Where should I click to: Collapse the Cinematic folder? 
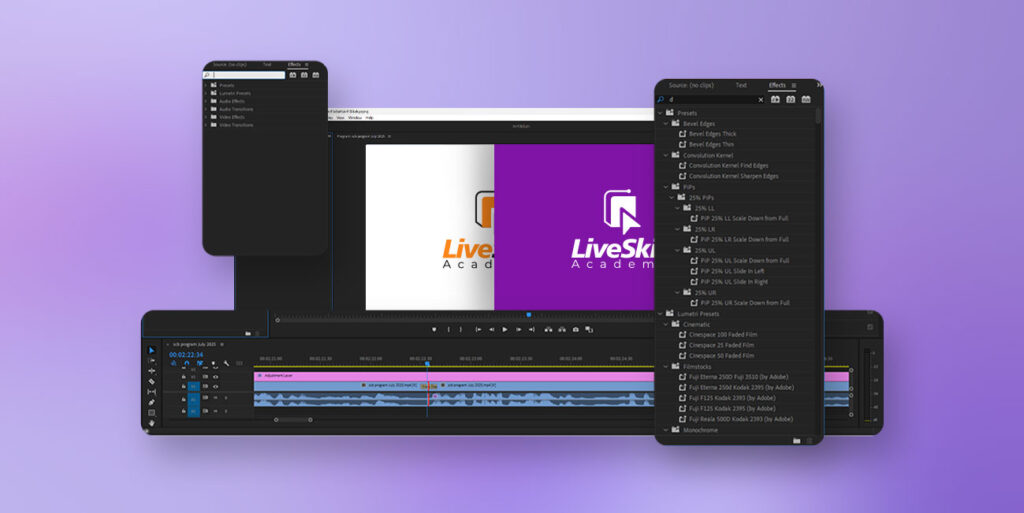[x=667, y=324]
